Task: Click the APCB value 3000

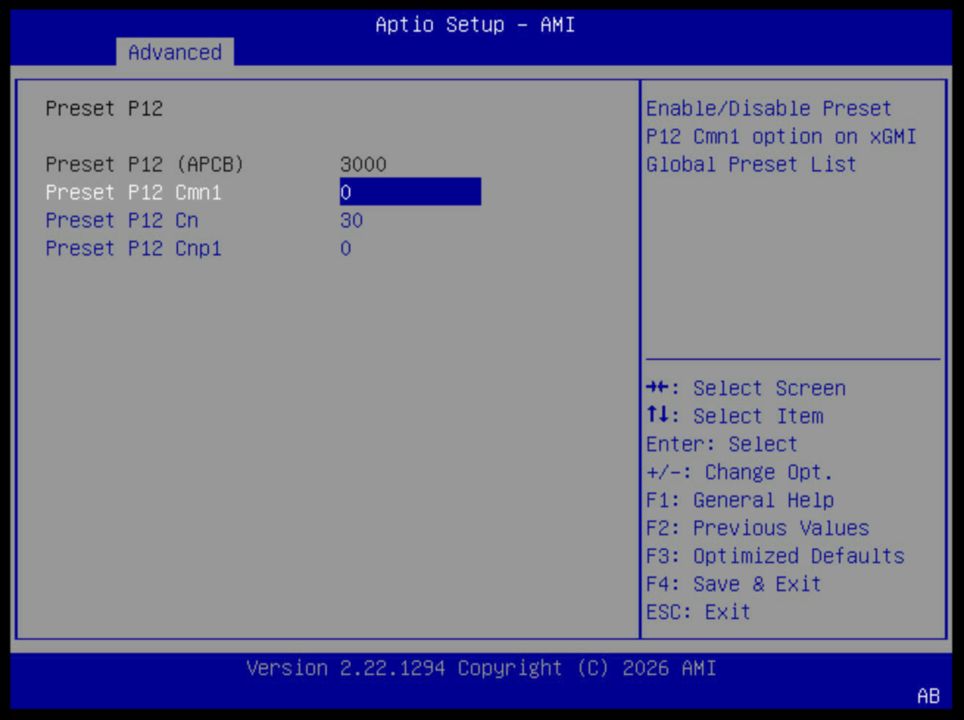Action: (x=363, y=164)
